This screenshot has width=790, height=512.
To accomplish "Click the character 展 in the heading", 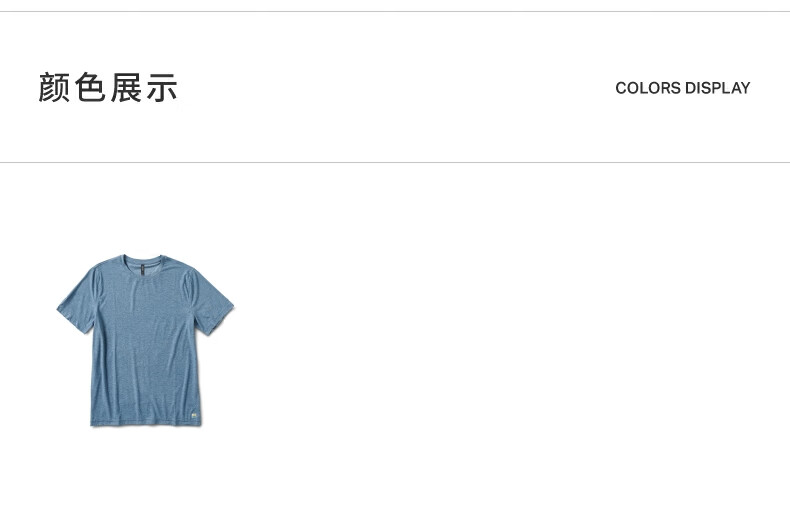I will pos(126,88).
